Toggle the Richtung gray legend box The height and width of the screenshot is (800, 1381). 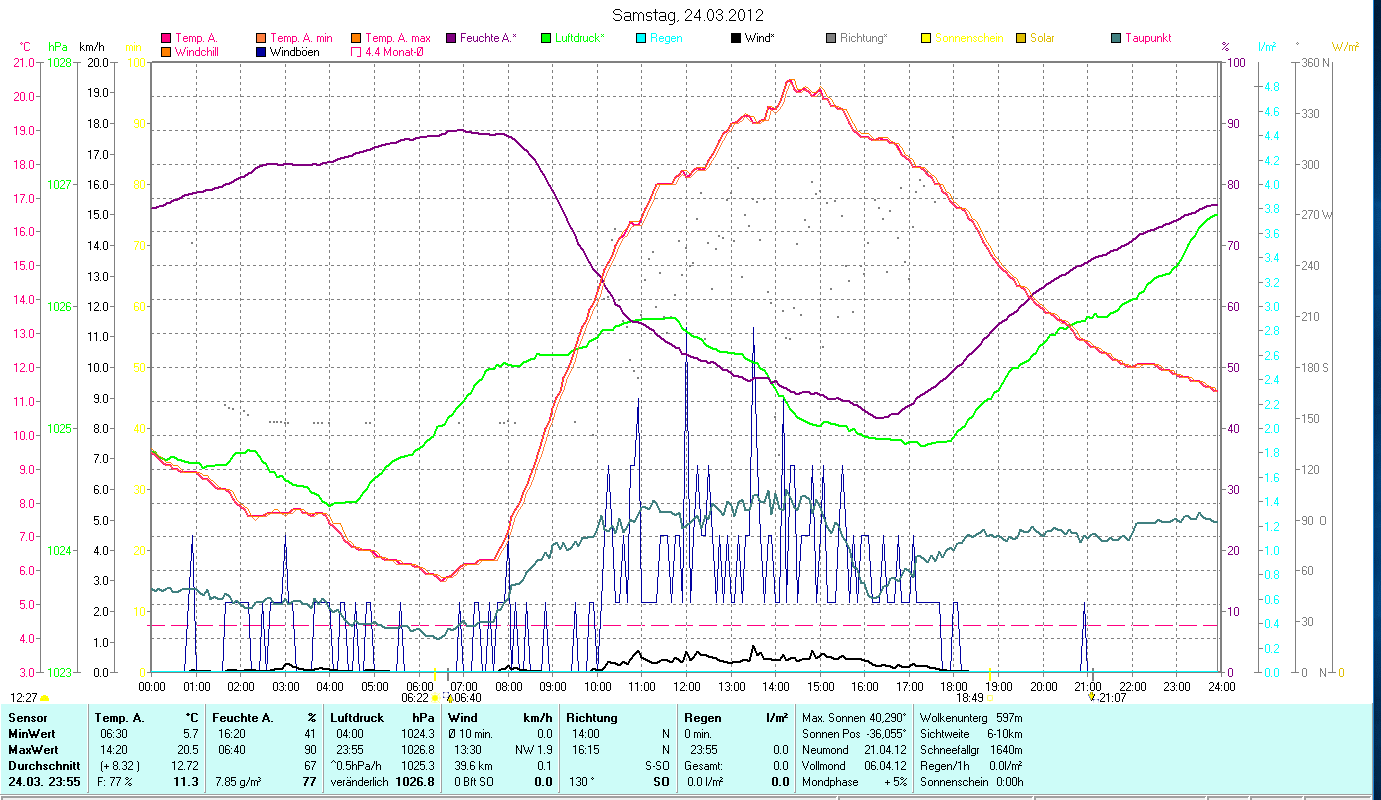(x=831, y=38)
